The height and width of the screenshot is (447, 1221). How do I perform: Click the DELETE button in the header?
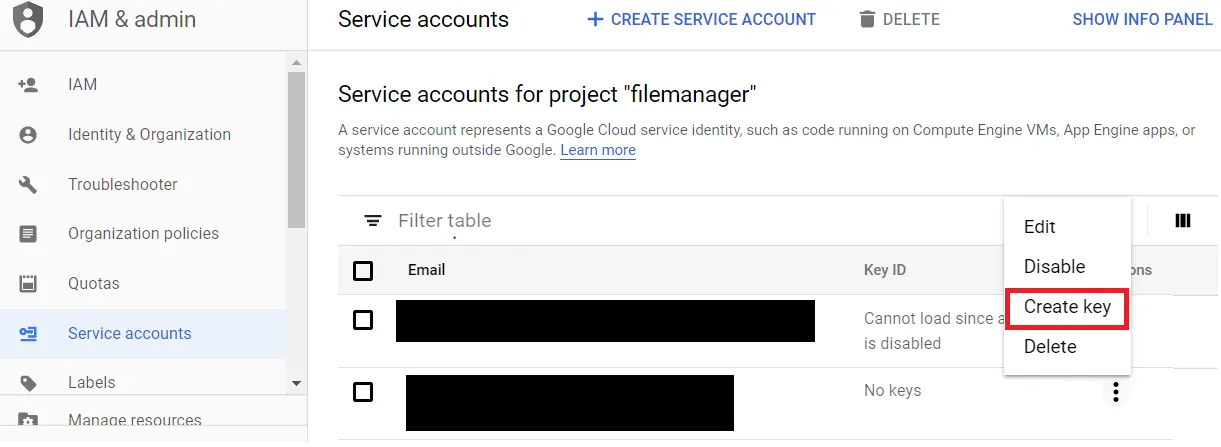tap(899, 19)
